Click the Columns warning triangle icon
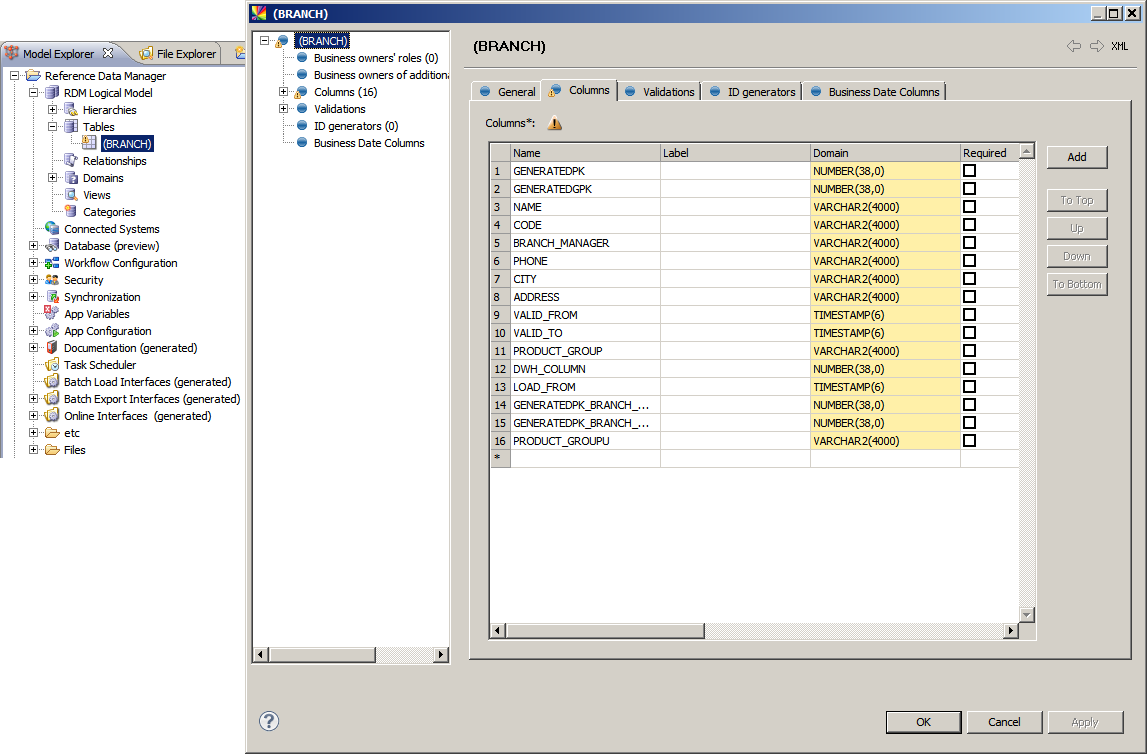1147x754 pixels. [554, 123]
